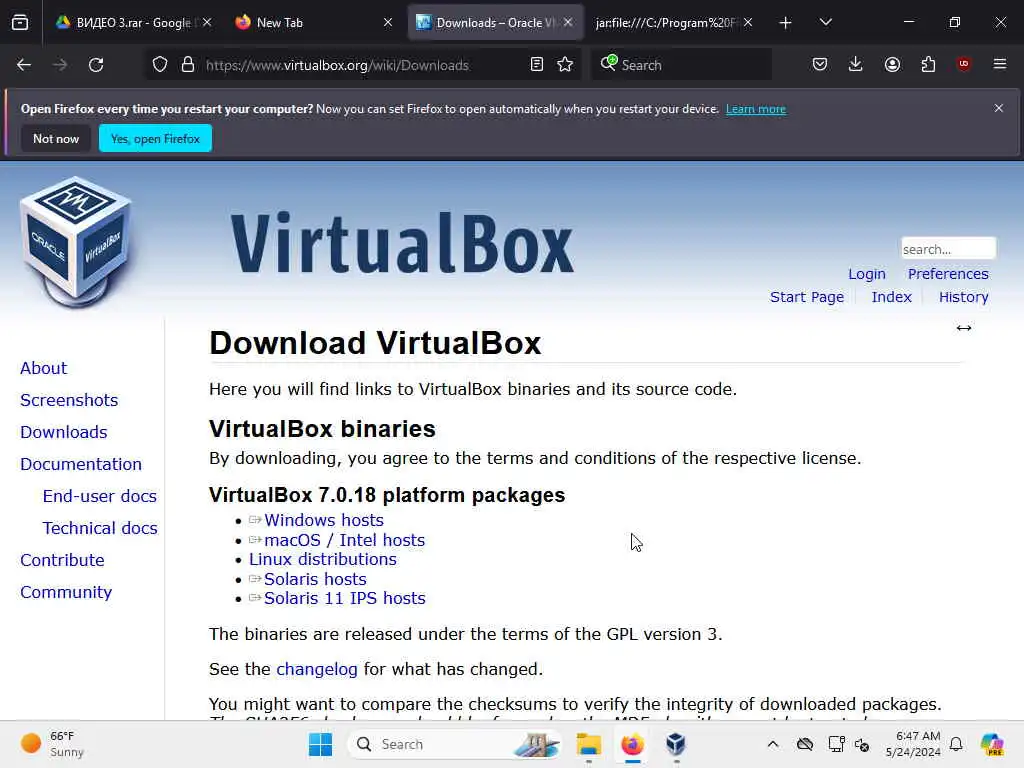Open Contribute in the sidebar
This screenshot has height=768, width=1024.
tap(62, 560)
